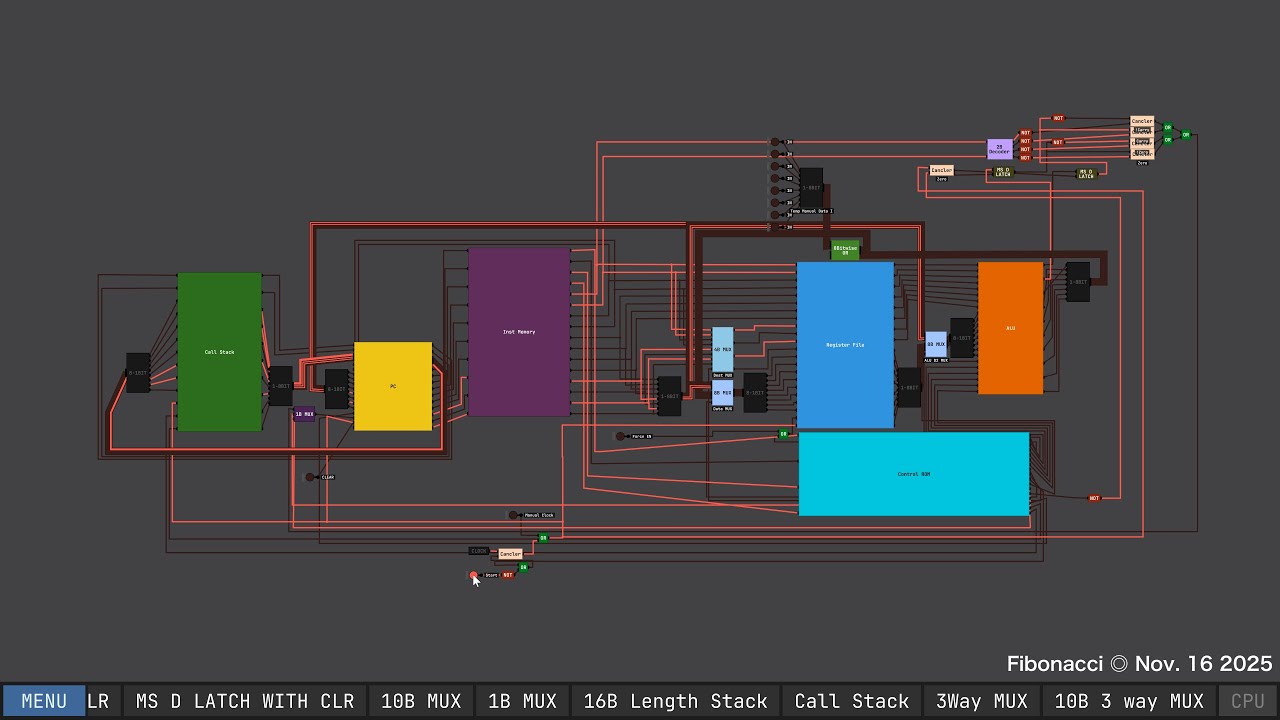1280x720 pixels.
Task: Click the 1-8BIT chip right of ALU
Action: 1077,282
